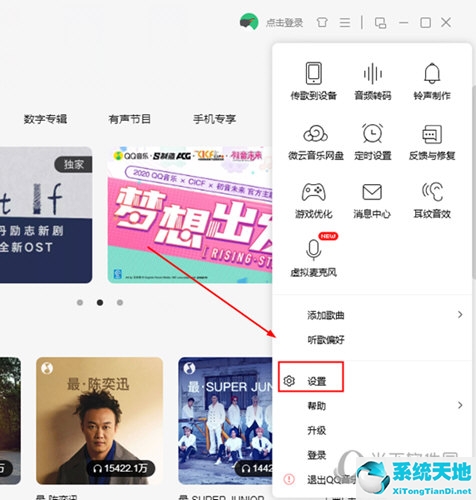Open feedback and repair tool
This screenshot has width=476, height=500.
pos(432,142)
